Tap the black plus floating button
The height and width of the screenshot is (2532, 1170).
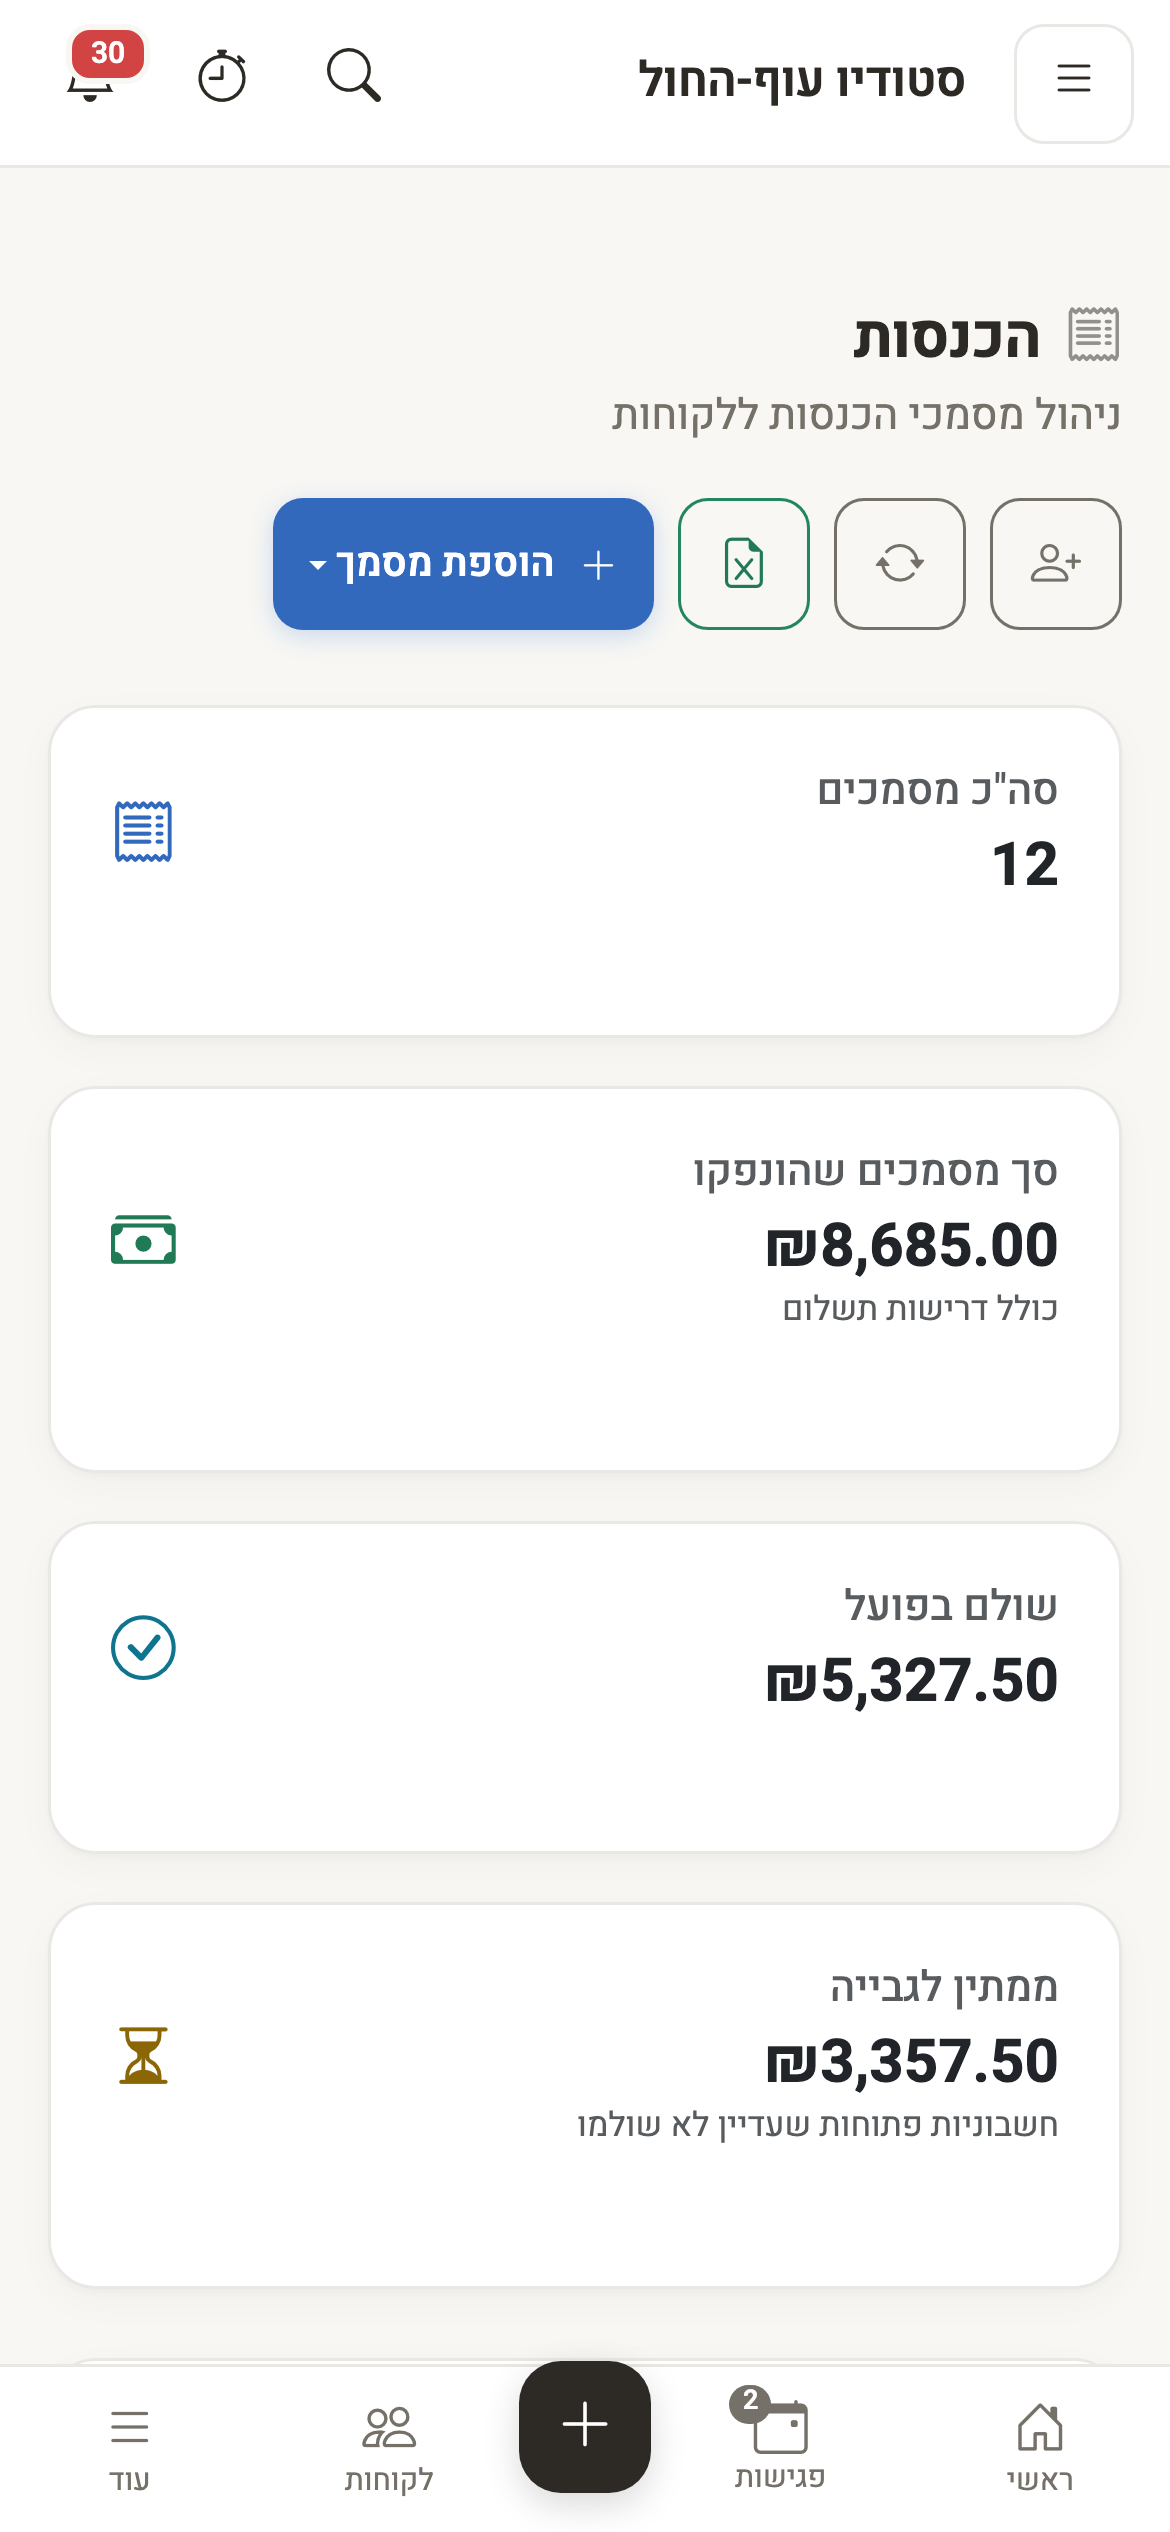click(585, 2427)
